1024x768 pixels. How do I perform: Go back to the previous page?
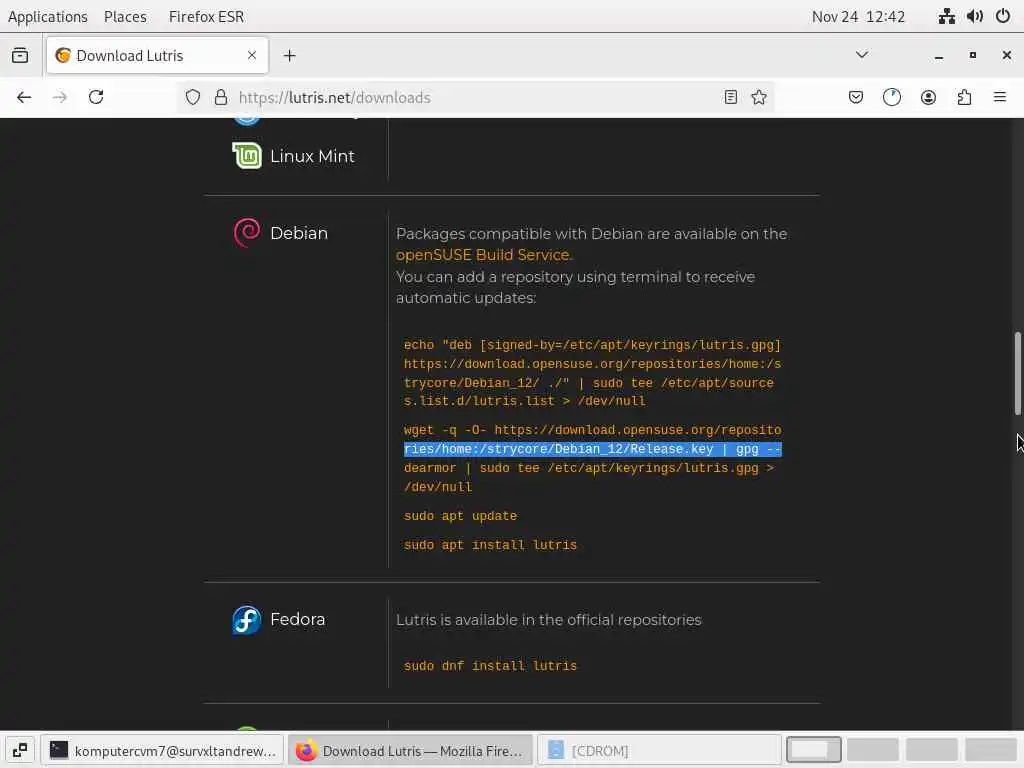coord(24,97)
